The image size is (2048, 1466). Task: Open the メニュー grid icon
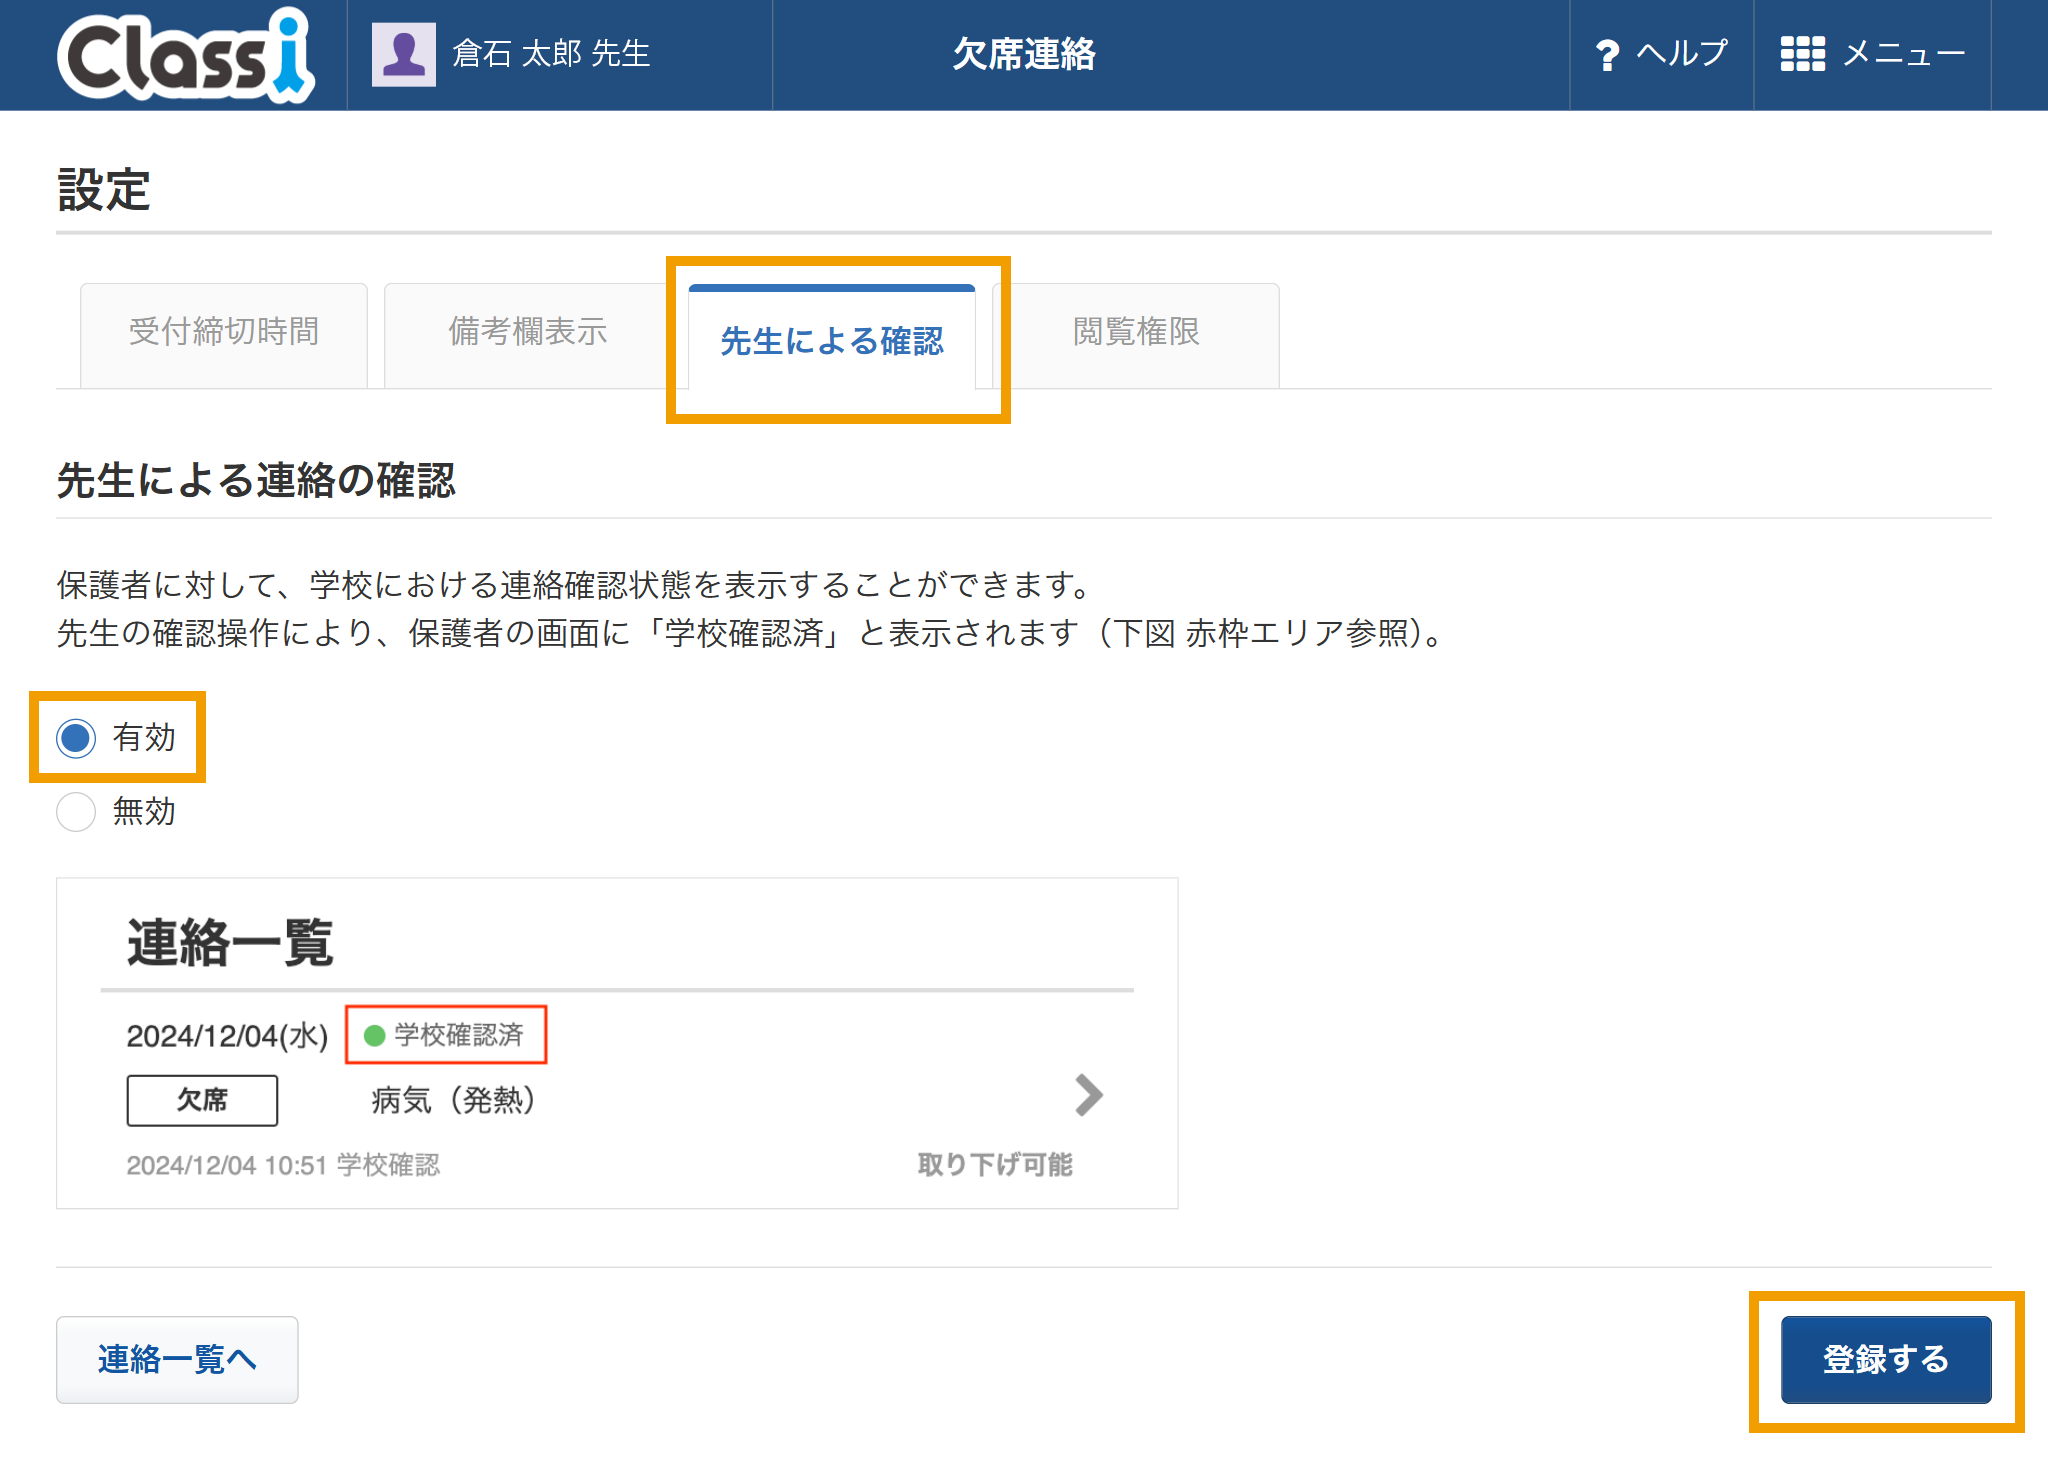1802,54
